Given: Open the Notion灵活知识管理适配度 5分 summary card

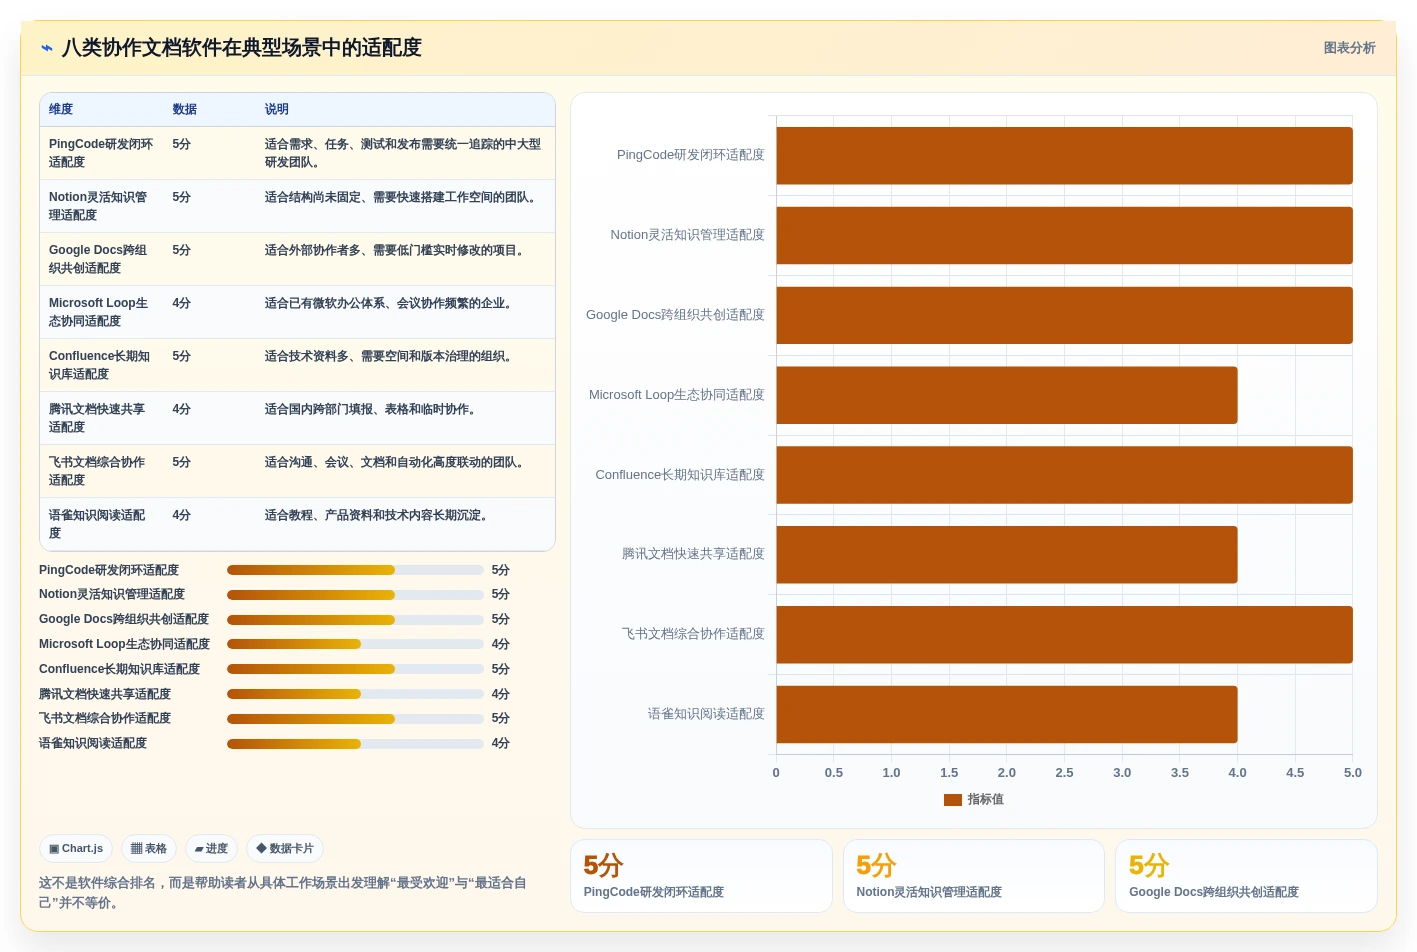Looking at the screenshot, I should click(x=973, y=876).
